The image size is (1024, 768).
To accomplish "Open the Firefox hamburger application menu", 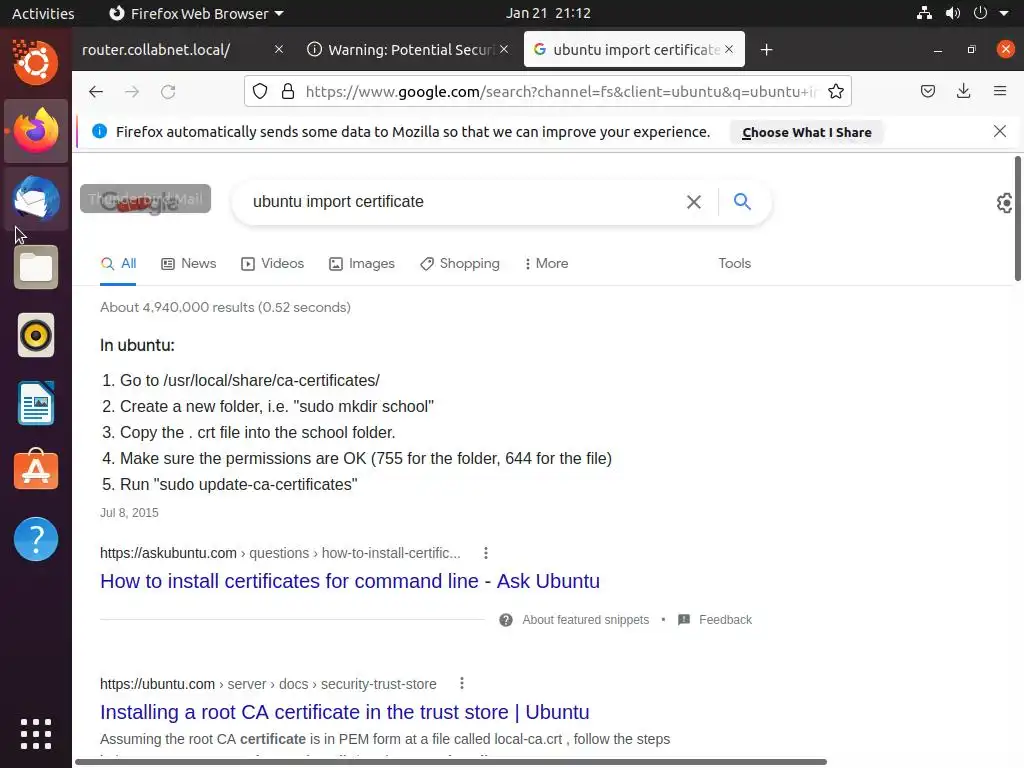I will [x=1000, y=91].
